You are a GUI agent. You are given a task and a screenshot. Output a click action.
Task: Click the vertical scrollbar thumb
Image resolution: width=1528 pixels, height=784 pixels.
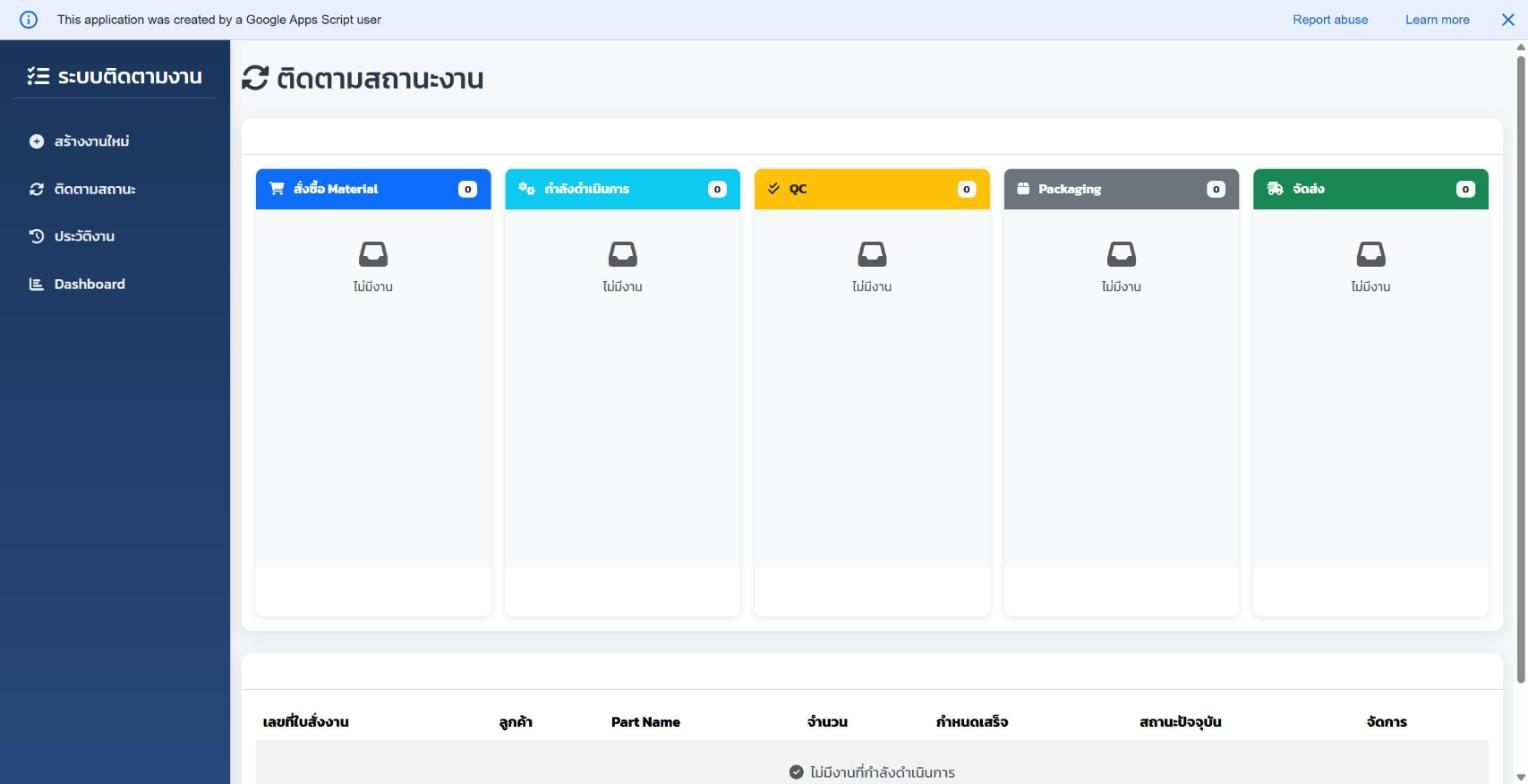[1521, 369]
